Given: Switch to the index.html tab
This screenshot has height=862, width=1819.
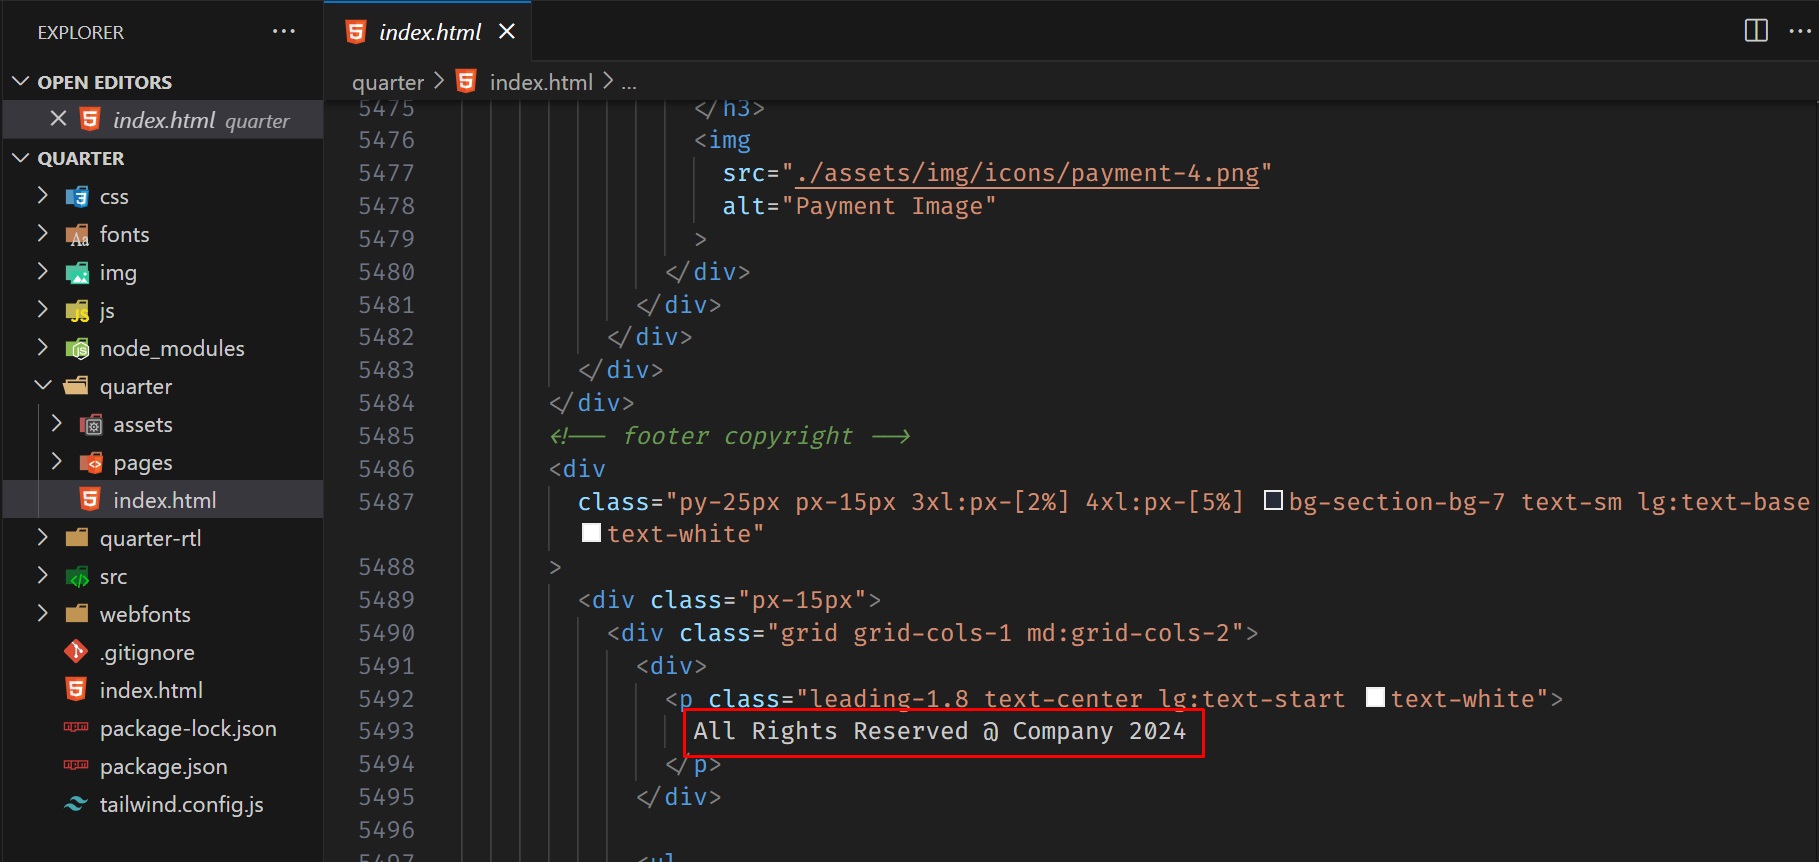Looking at the screenshot, I should tap(430, 32).
